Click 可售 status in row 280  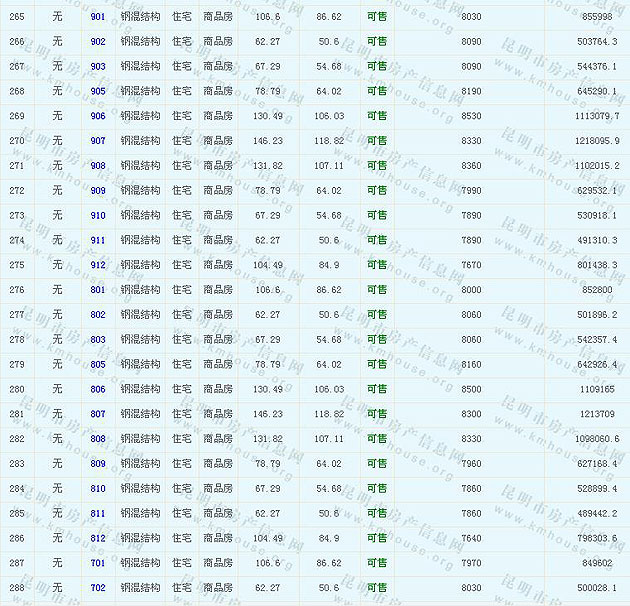(377, 389)
